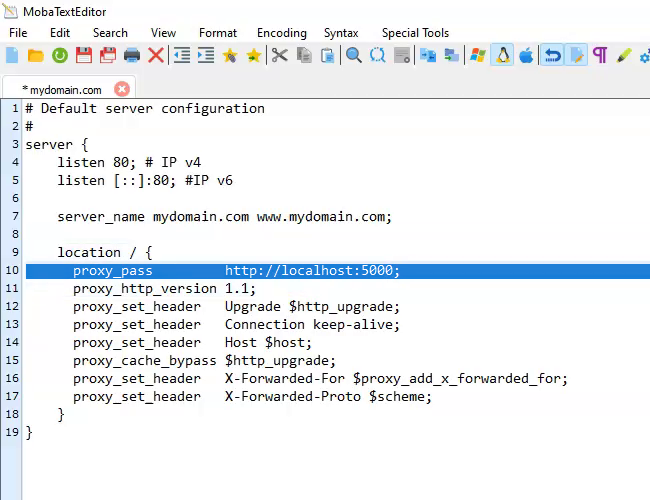
Task: Close the mydomain.com tab
Action: 123,89
